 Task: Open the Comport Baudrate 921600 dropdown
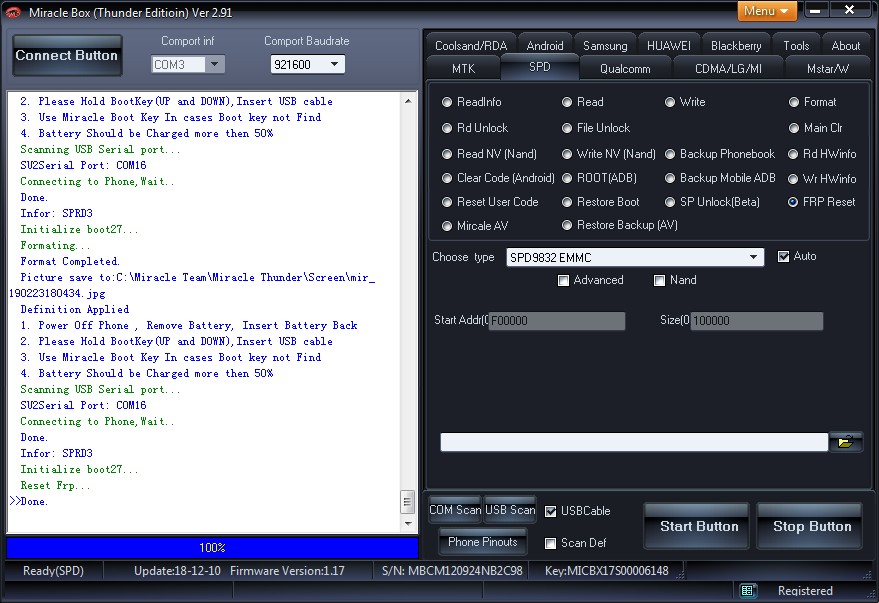point(334,64)
